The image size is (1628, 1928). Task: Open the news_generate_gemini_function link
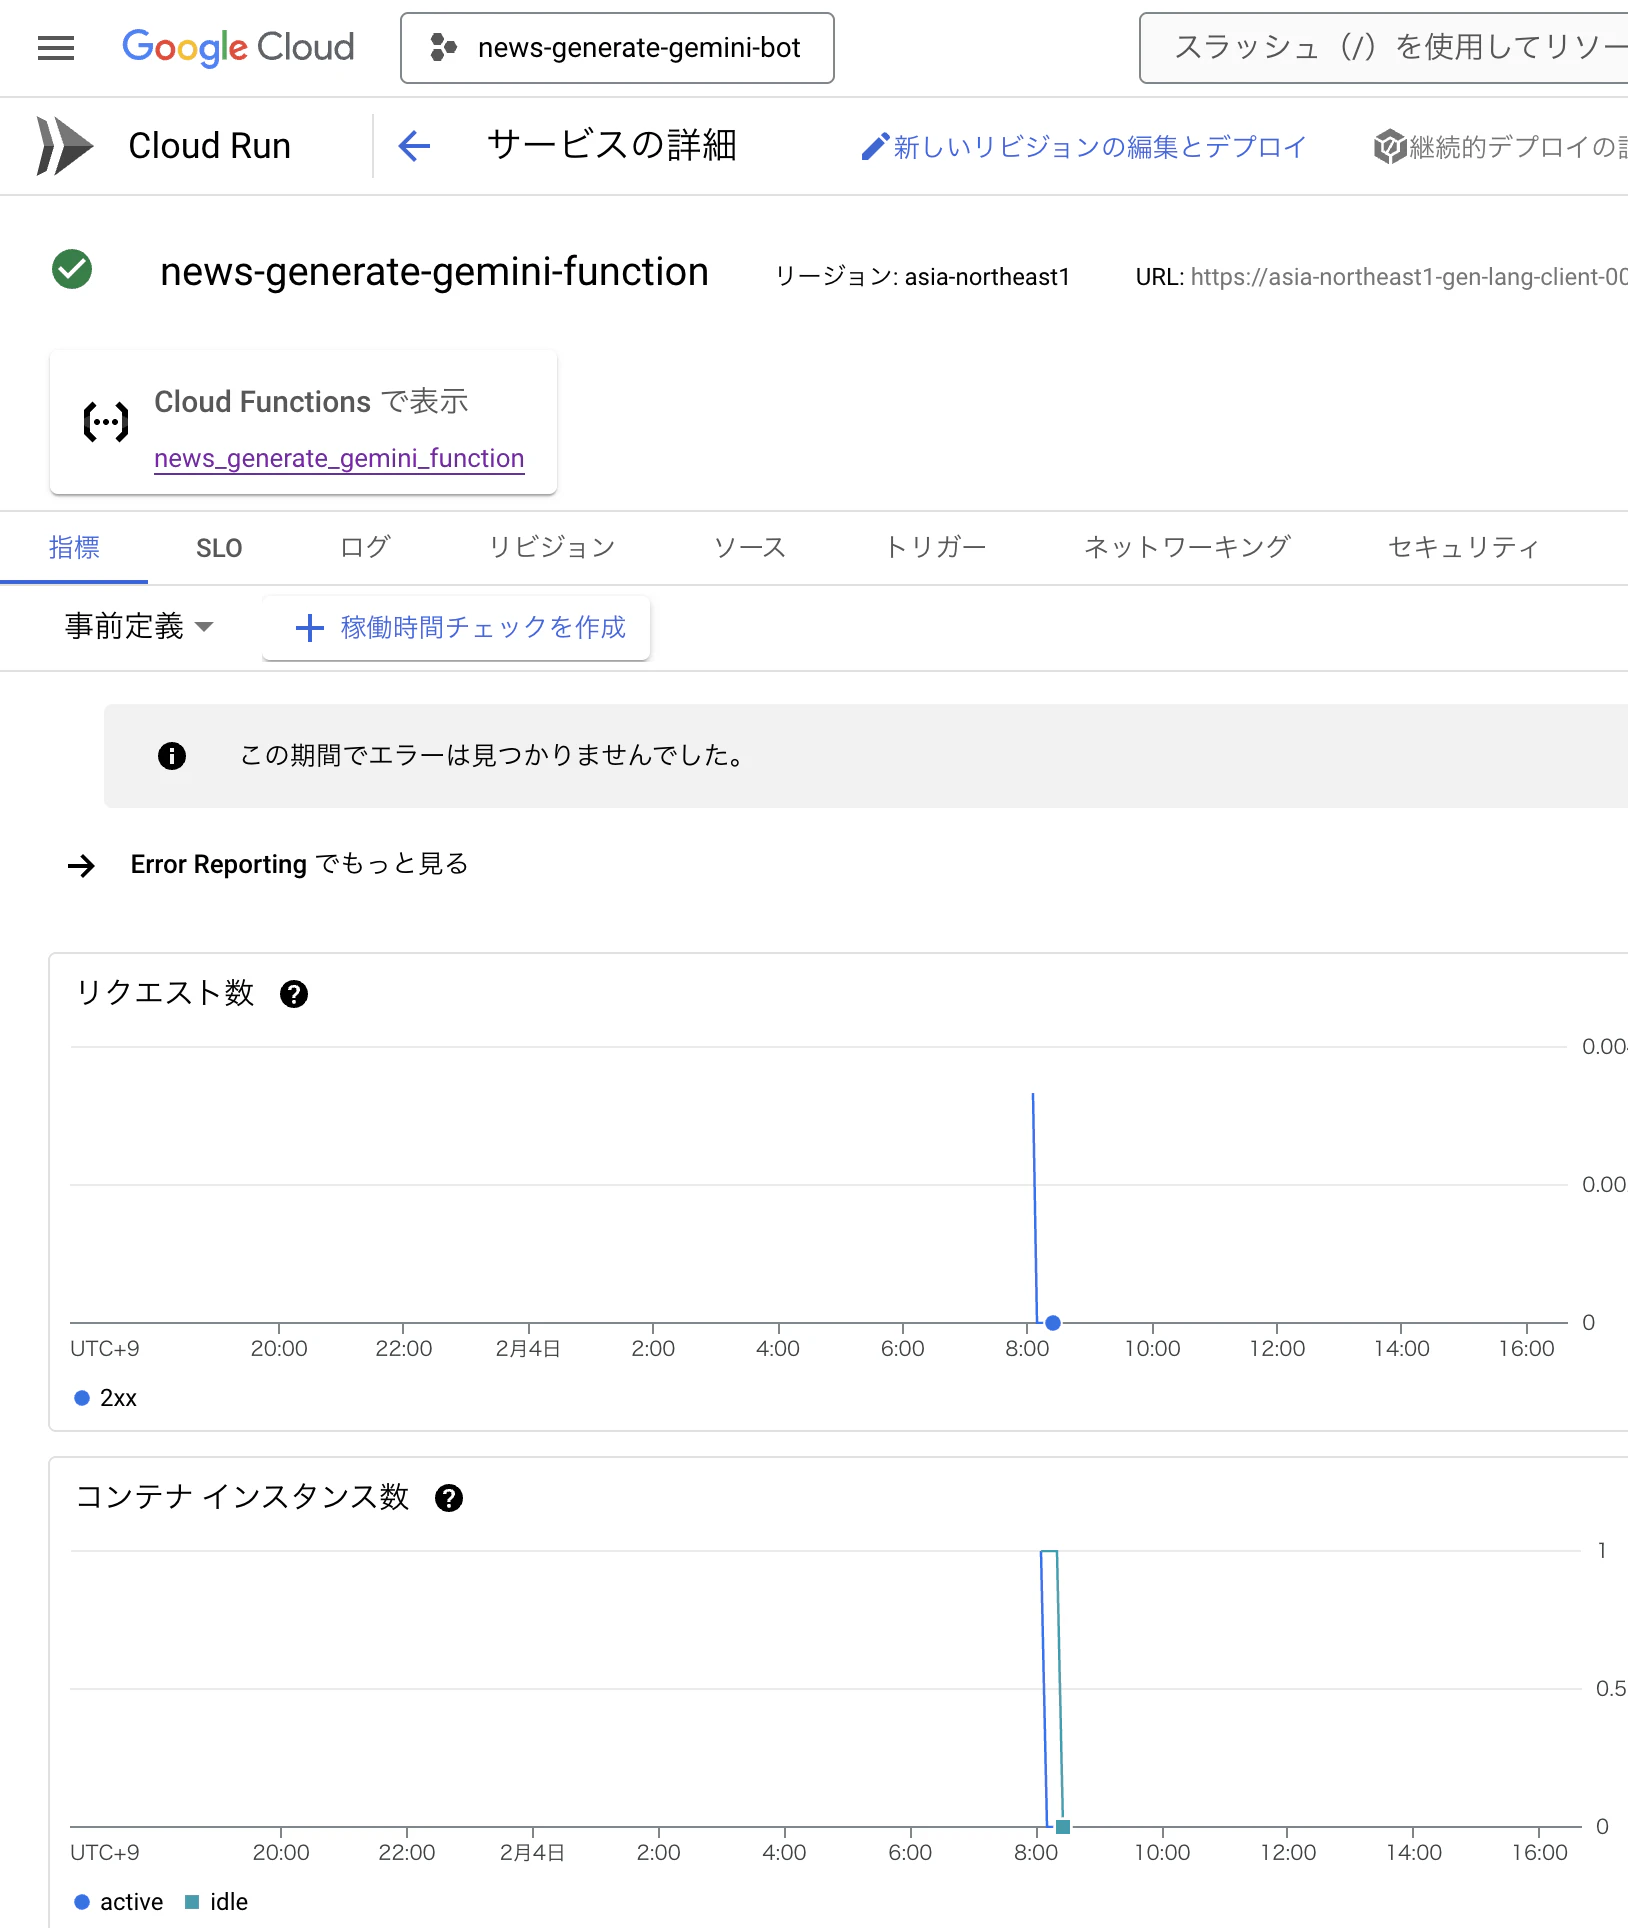pyautogui.click(x=339, y=458)
